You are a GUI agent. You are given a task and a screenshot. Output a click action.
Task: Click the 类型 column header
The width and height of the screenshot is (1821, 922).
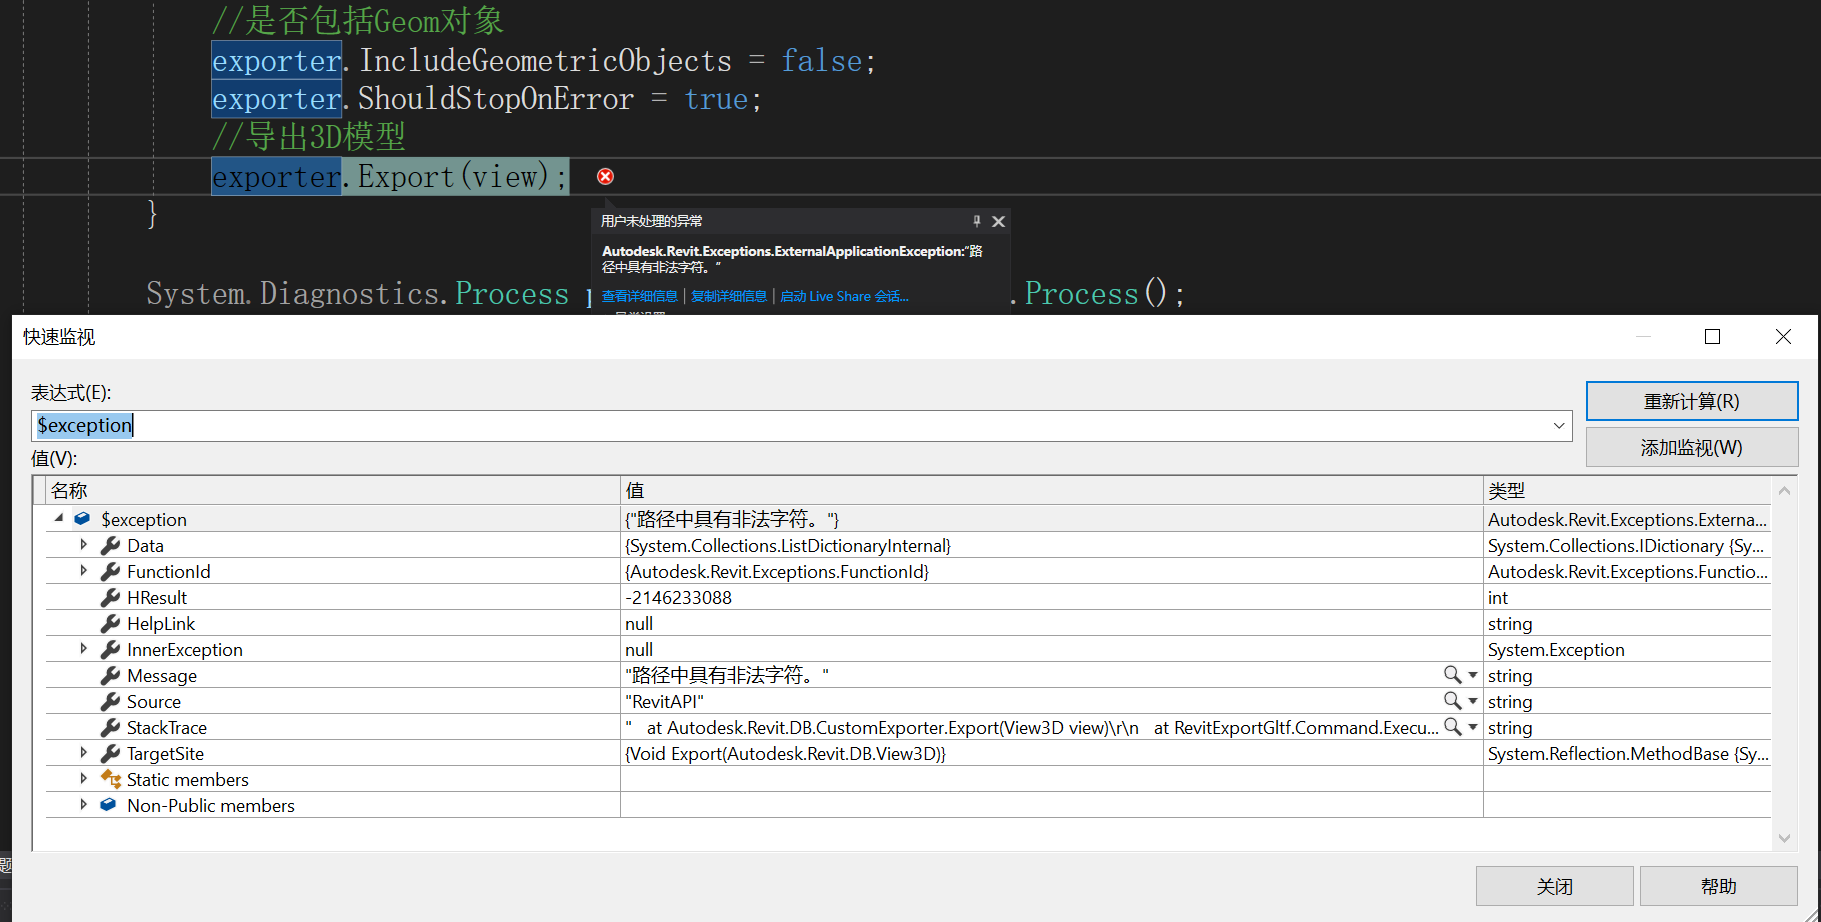click(x=1627, y=490)
